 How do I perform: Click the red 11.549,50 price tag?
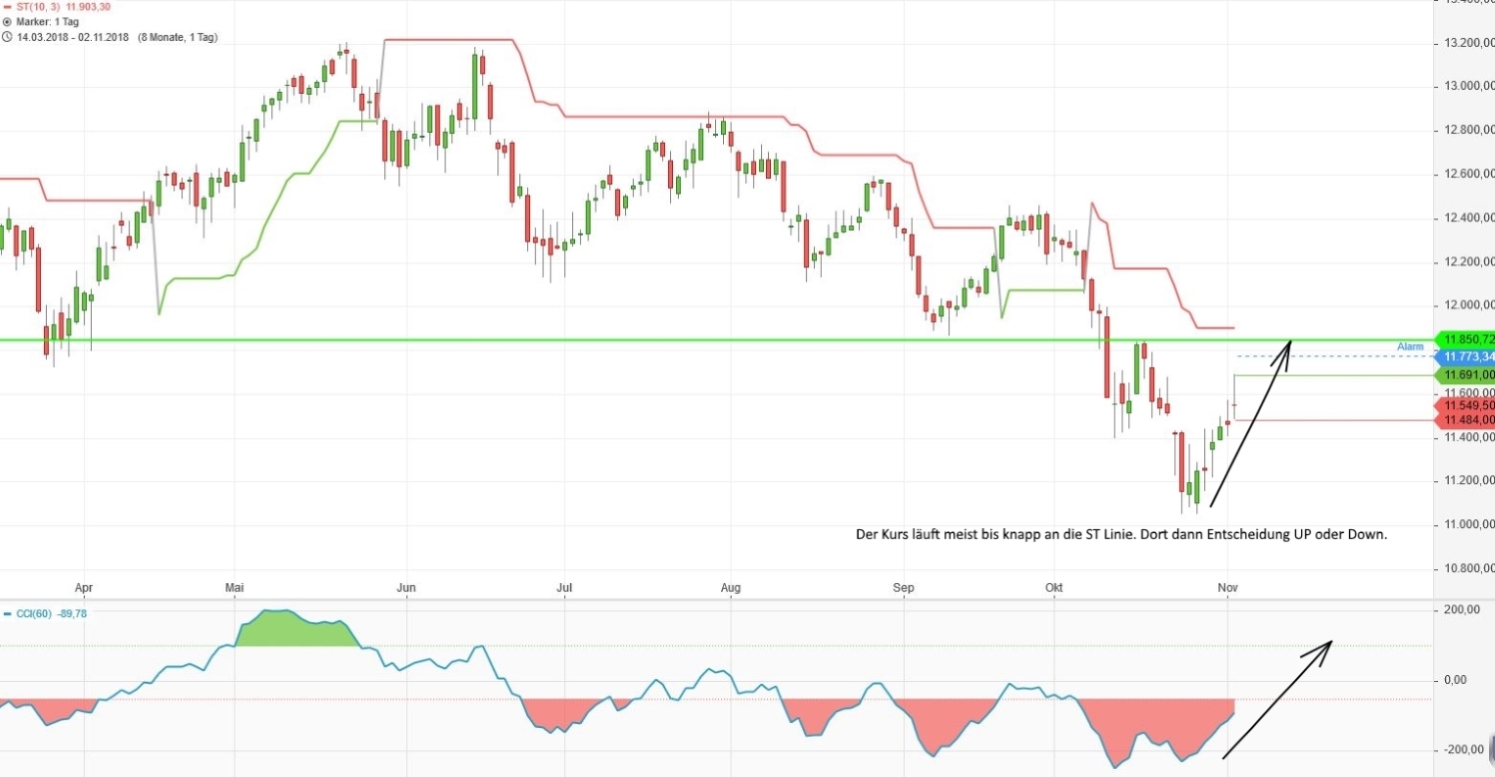click(x=1463, y=406)
